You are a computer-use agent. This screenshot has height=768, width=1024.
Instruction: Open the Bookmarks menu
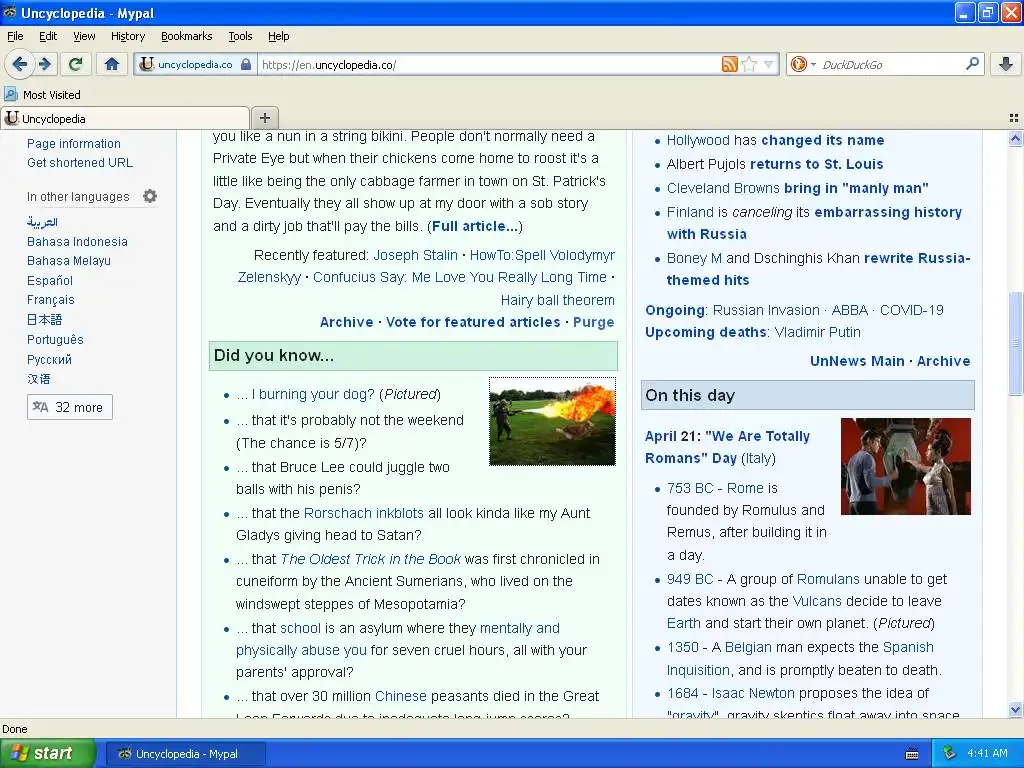(186, 36)
